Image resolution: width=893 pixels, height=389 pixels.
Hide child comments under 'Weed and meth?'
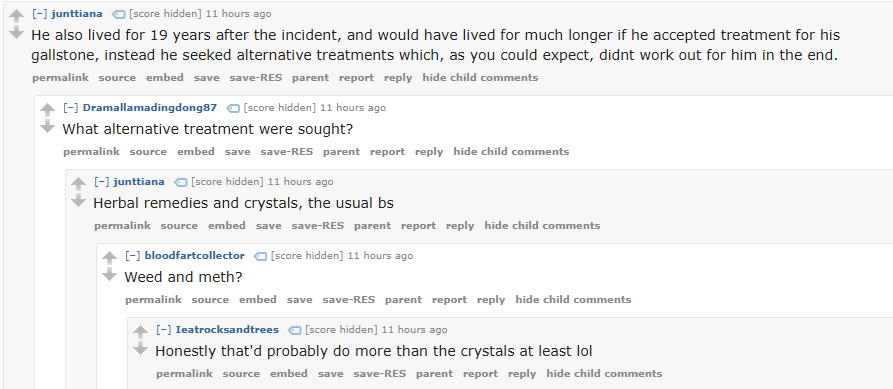point(573,300)
